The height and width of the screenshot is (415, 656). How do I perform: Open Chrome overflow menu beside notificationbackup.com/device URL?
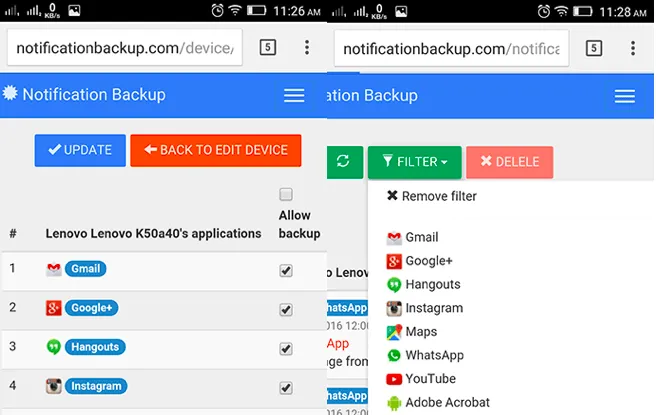pos(307,47)
